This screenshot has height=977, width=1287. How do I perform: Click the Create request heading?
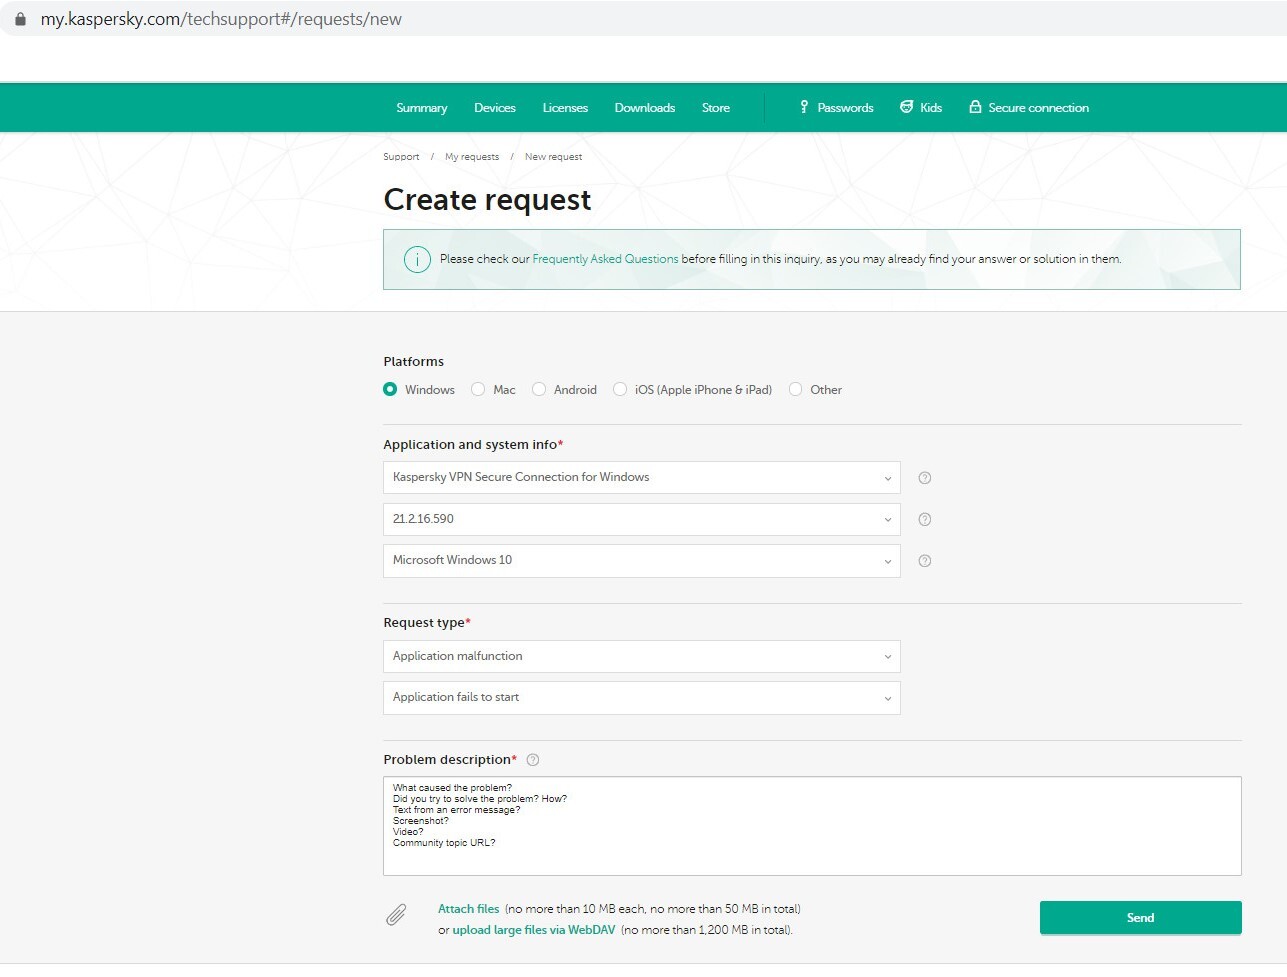click(x=488, y=200)
